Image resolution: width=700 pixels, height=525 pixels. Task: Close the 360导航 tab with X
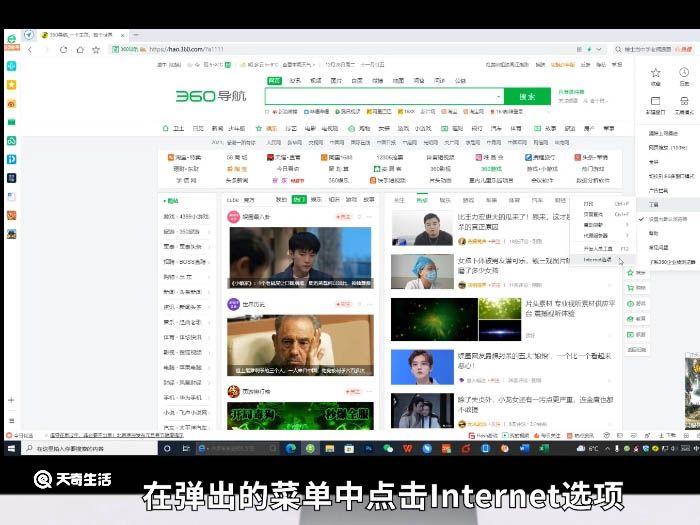tap(123, 35)
